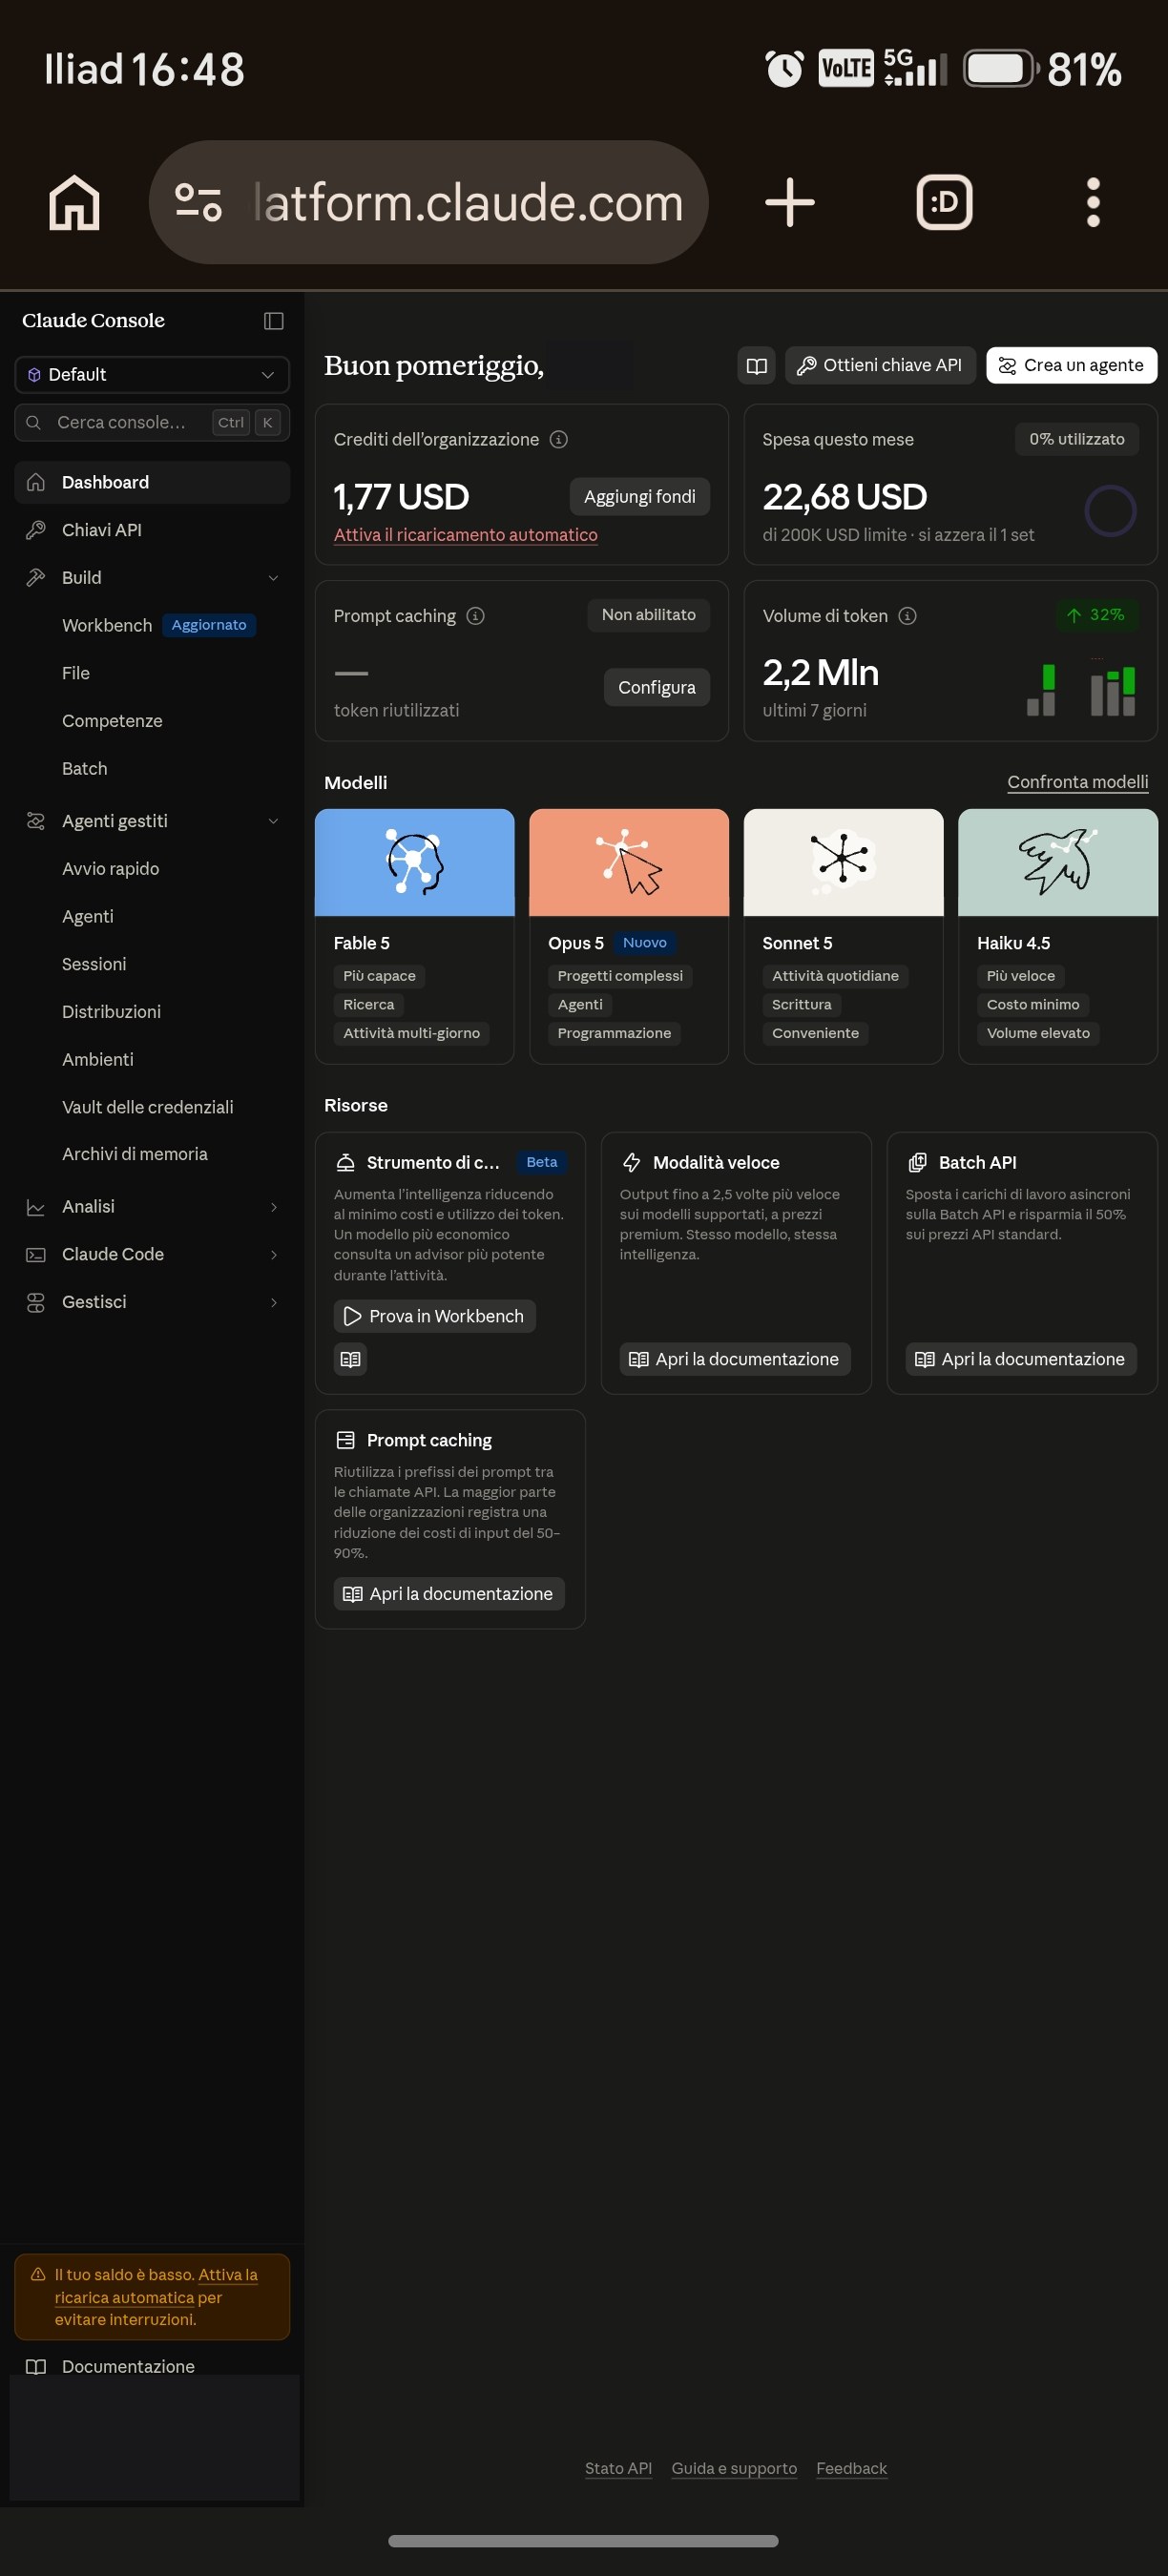Expand the Gestisci section
The image size is (1168, 2576).
pyautogui.click(x=152, y=1303)
